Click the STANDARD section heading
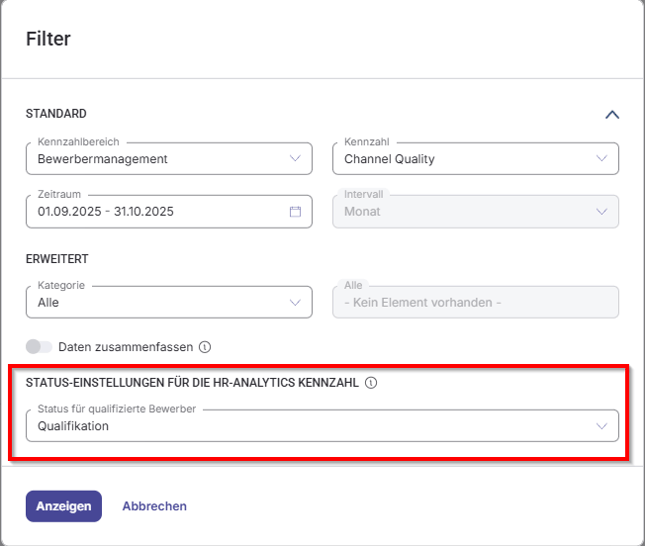 (56, 114)
